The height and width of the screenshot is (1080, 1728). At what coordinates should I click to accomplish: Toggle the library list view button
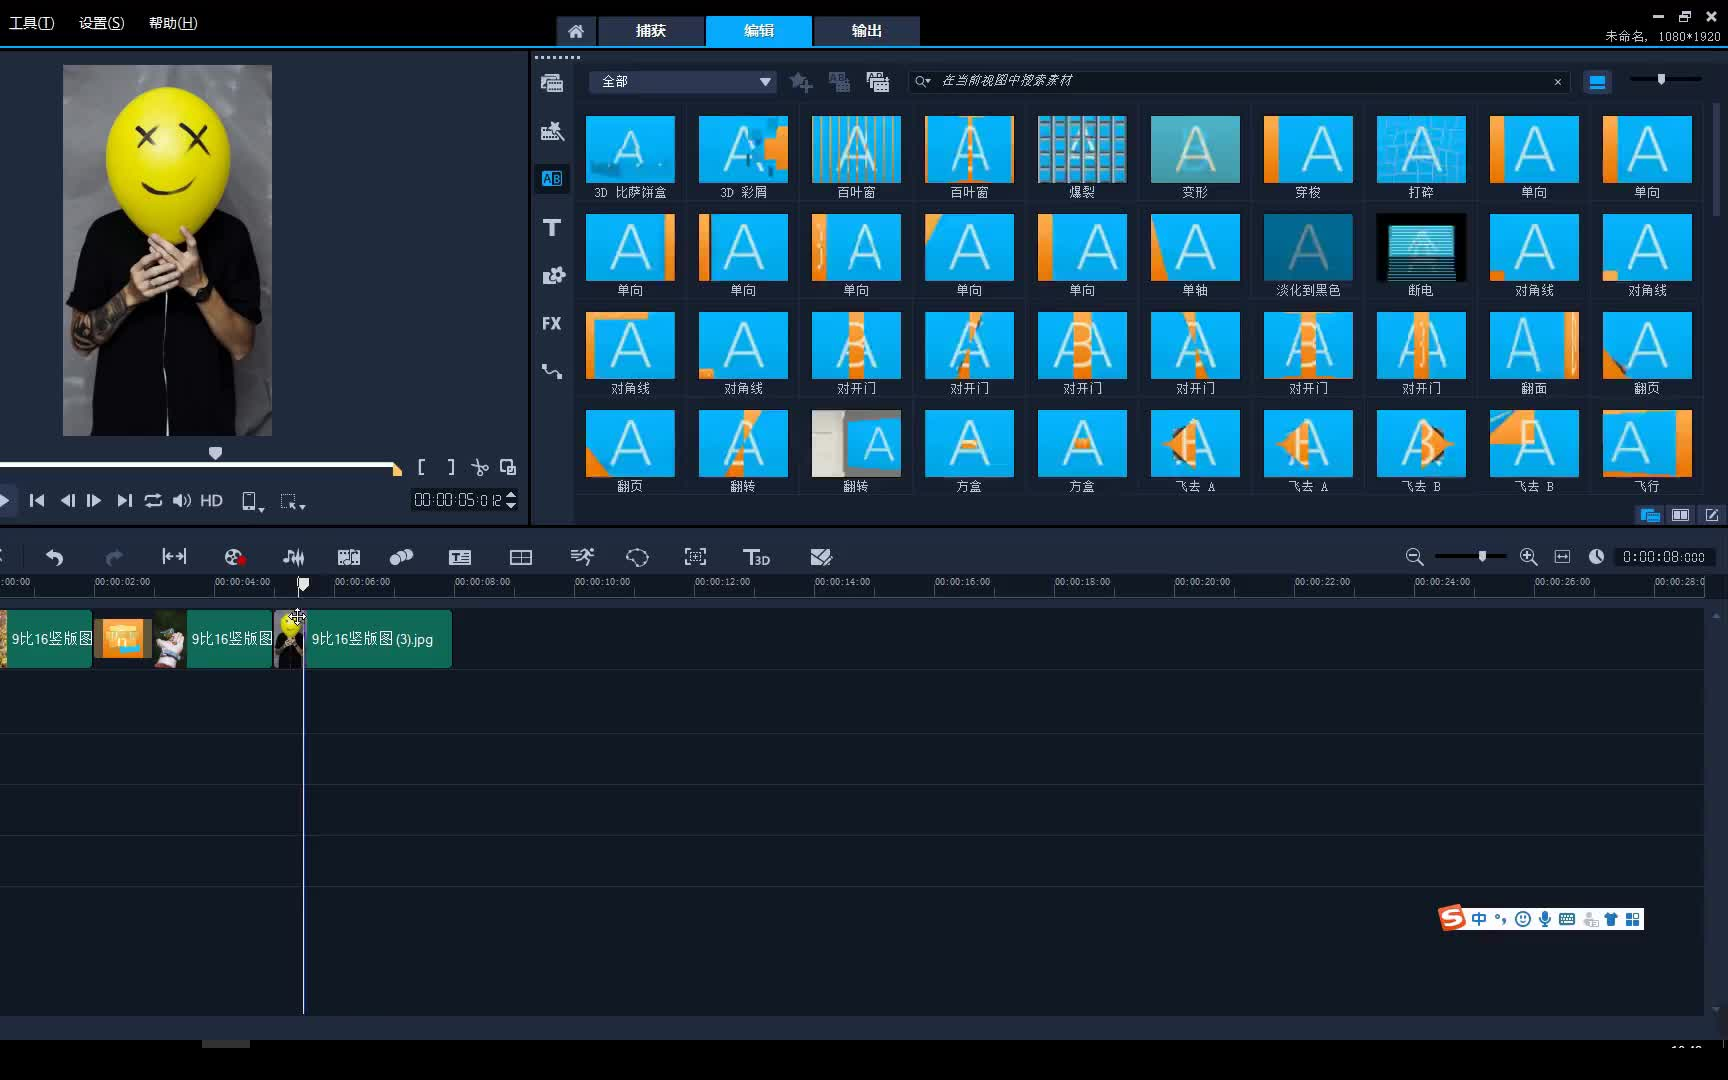point(1681,515)
